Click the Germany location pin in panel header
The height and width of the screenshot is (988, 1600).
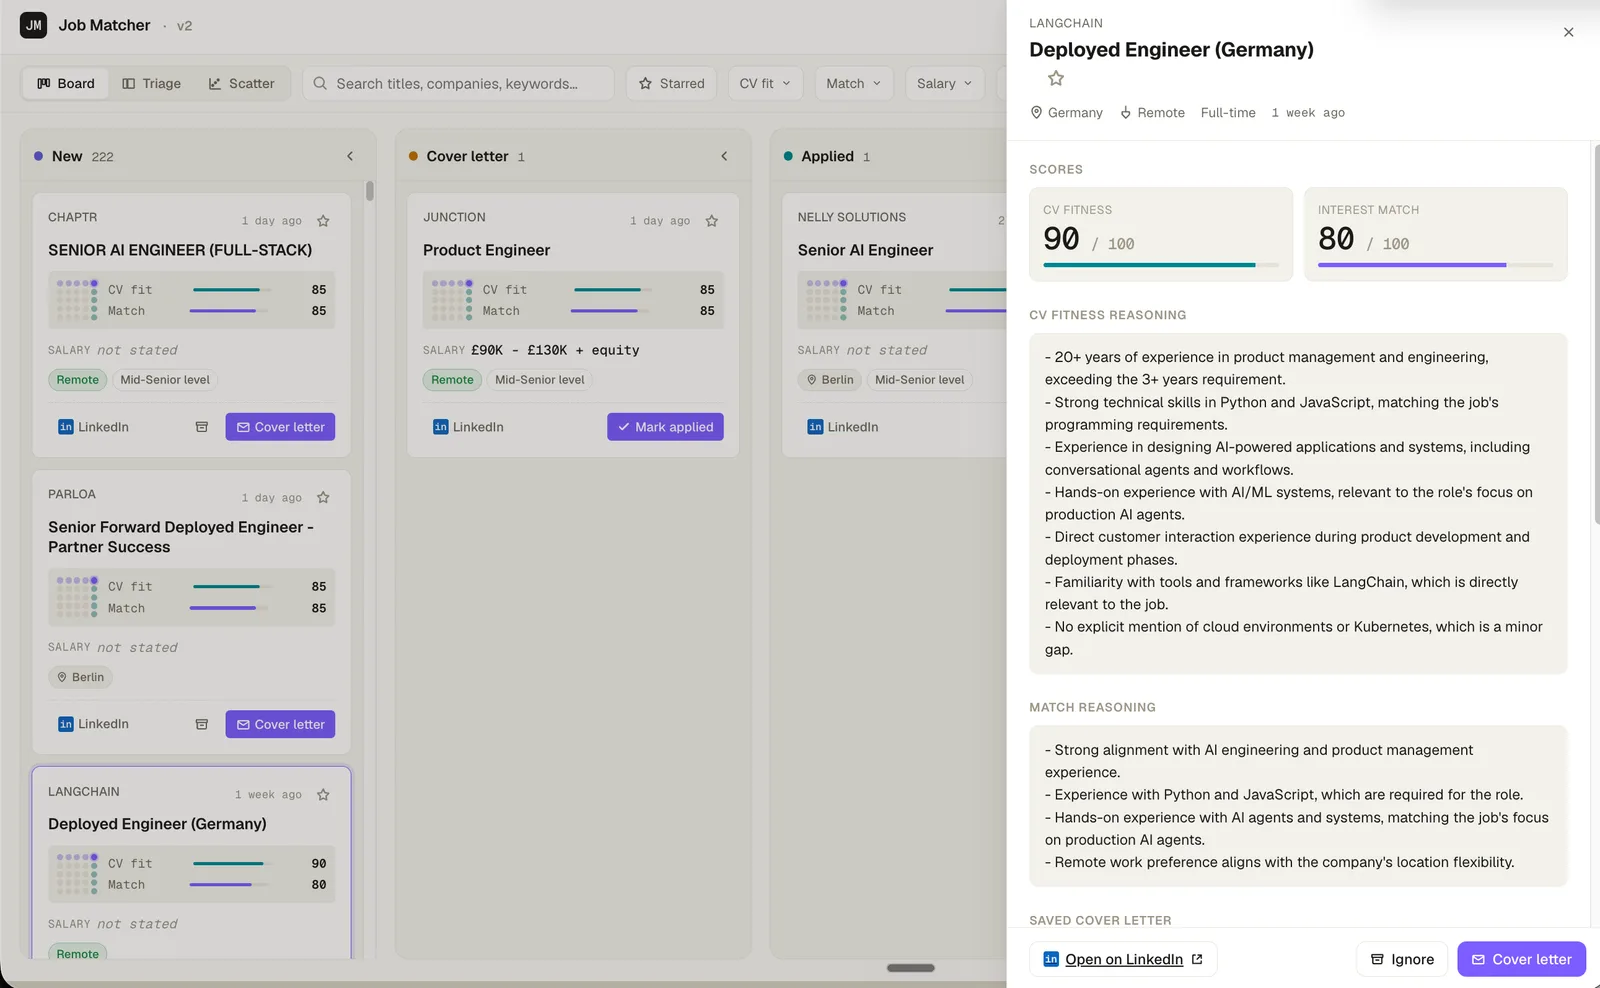point(1036,113)
